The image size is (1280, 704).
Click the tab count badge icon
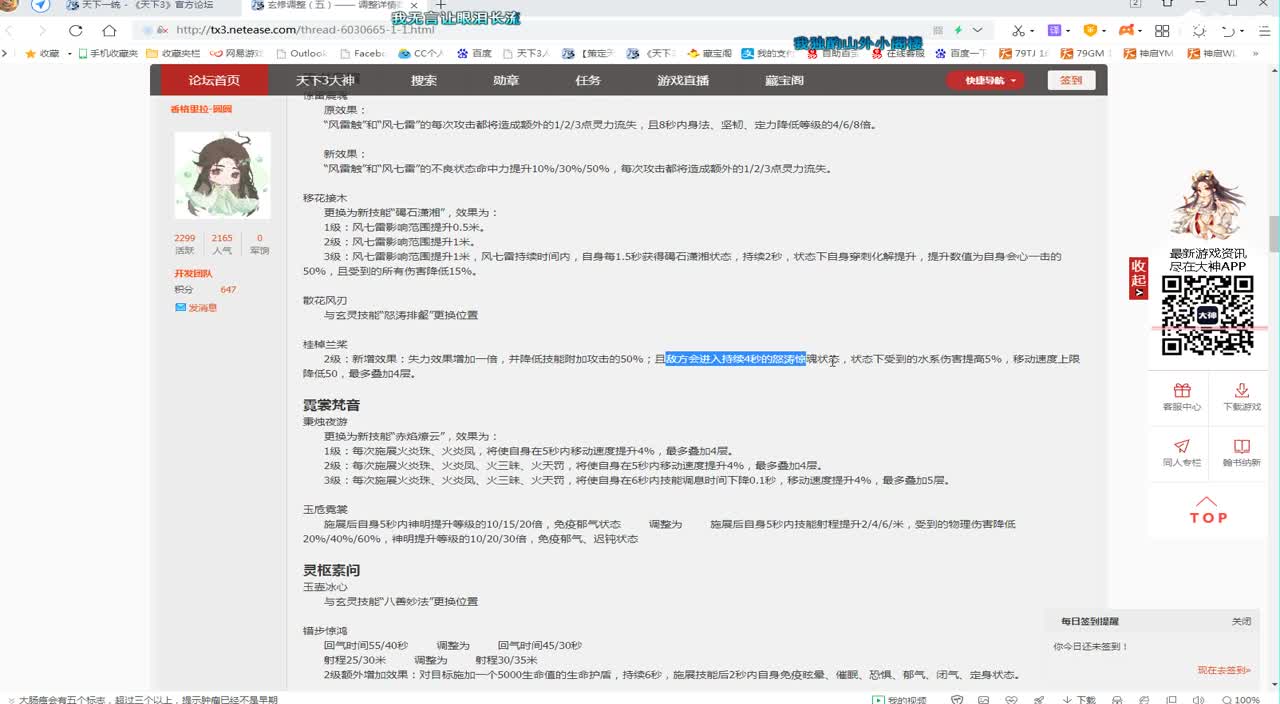1135,5
